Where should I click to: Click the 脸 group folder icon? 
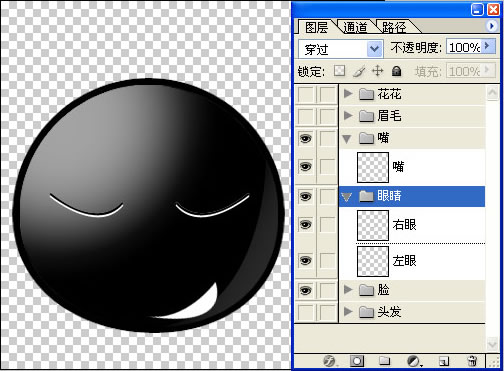pyautogui.click(x=366, y=290)
